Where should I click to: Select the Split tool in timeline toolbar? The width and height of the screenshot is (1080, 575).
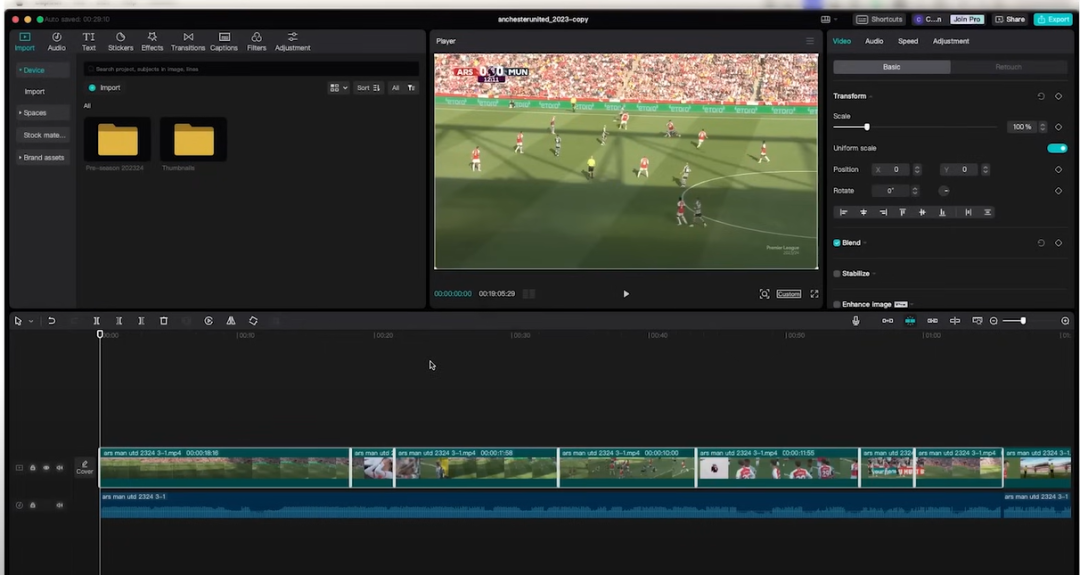tap(97, 321)
